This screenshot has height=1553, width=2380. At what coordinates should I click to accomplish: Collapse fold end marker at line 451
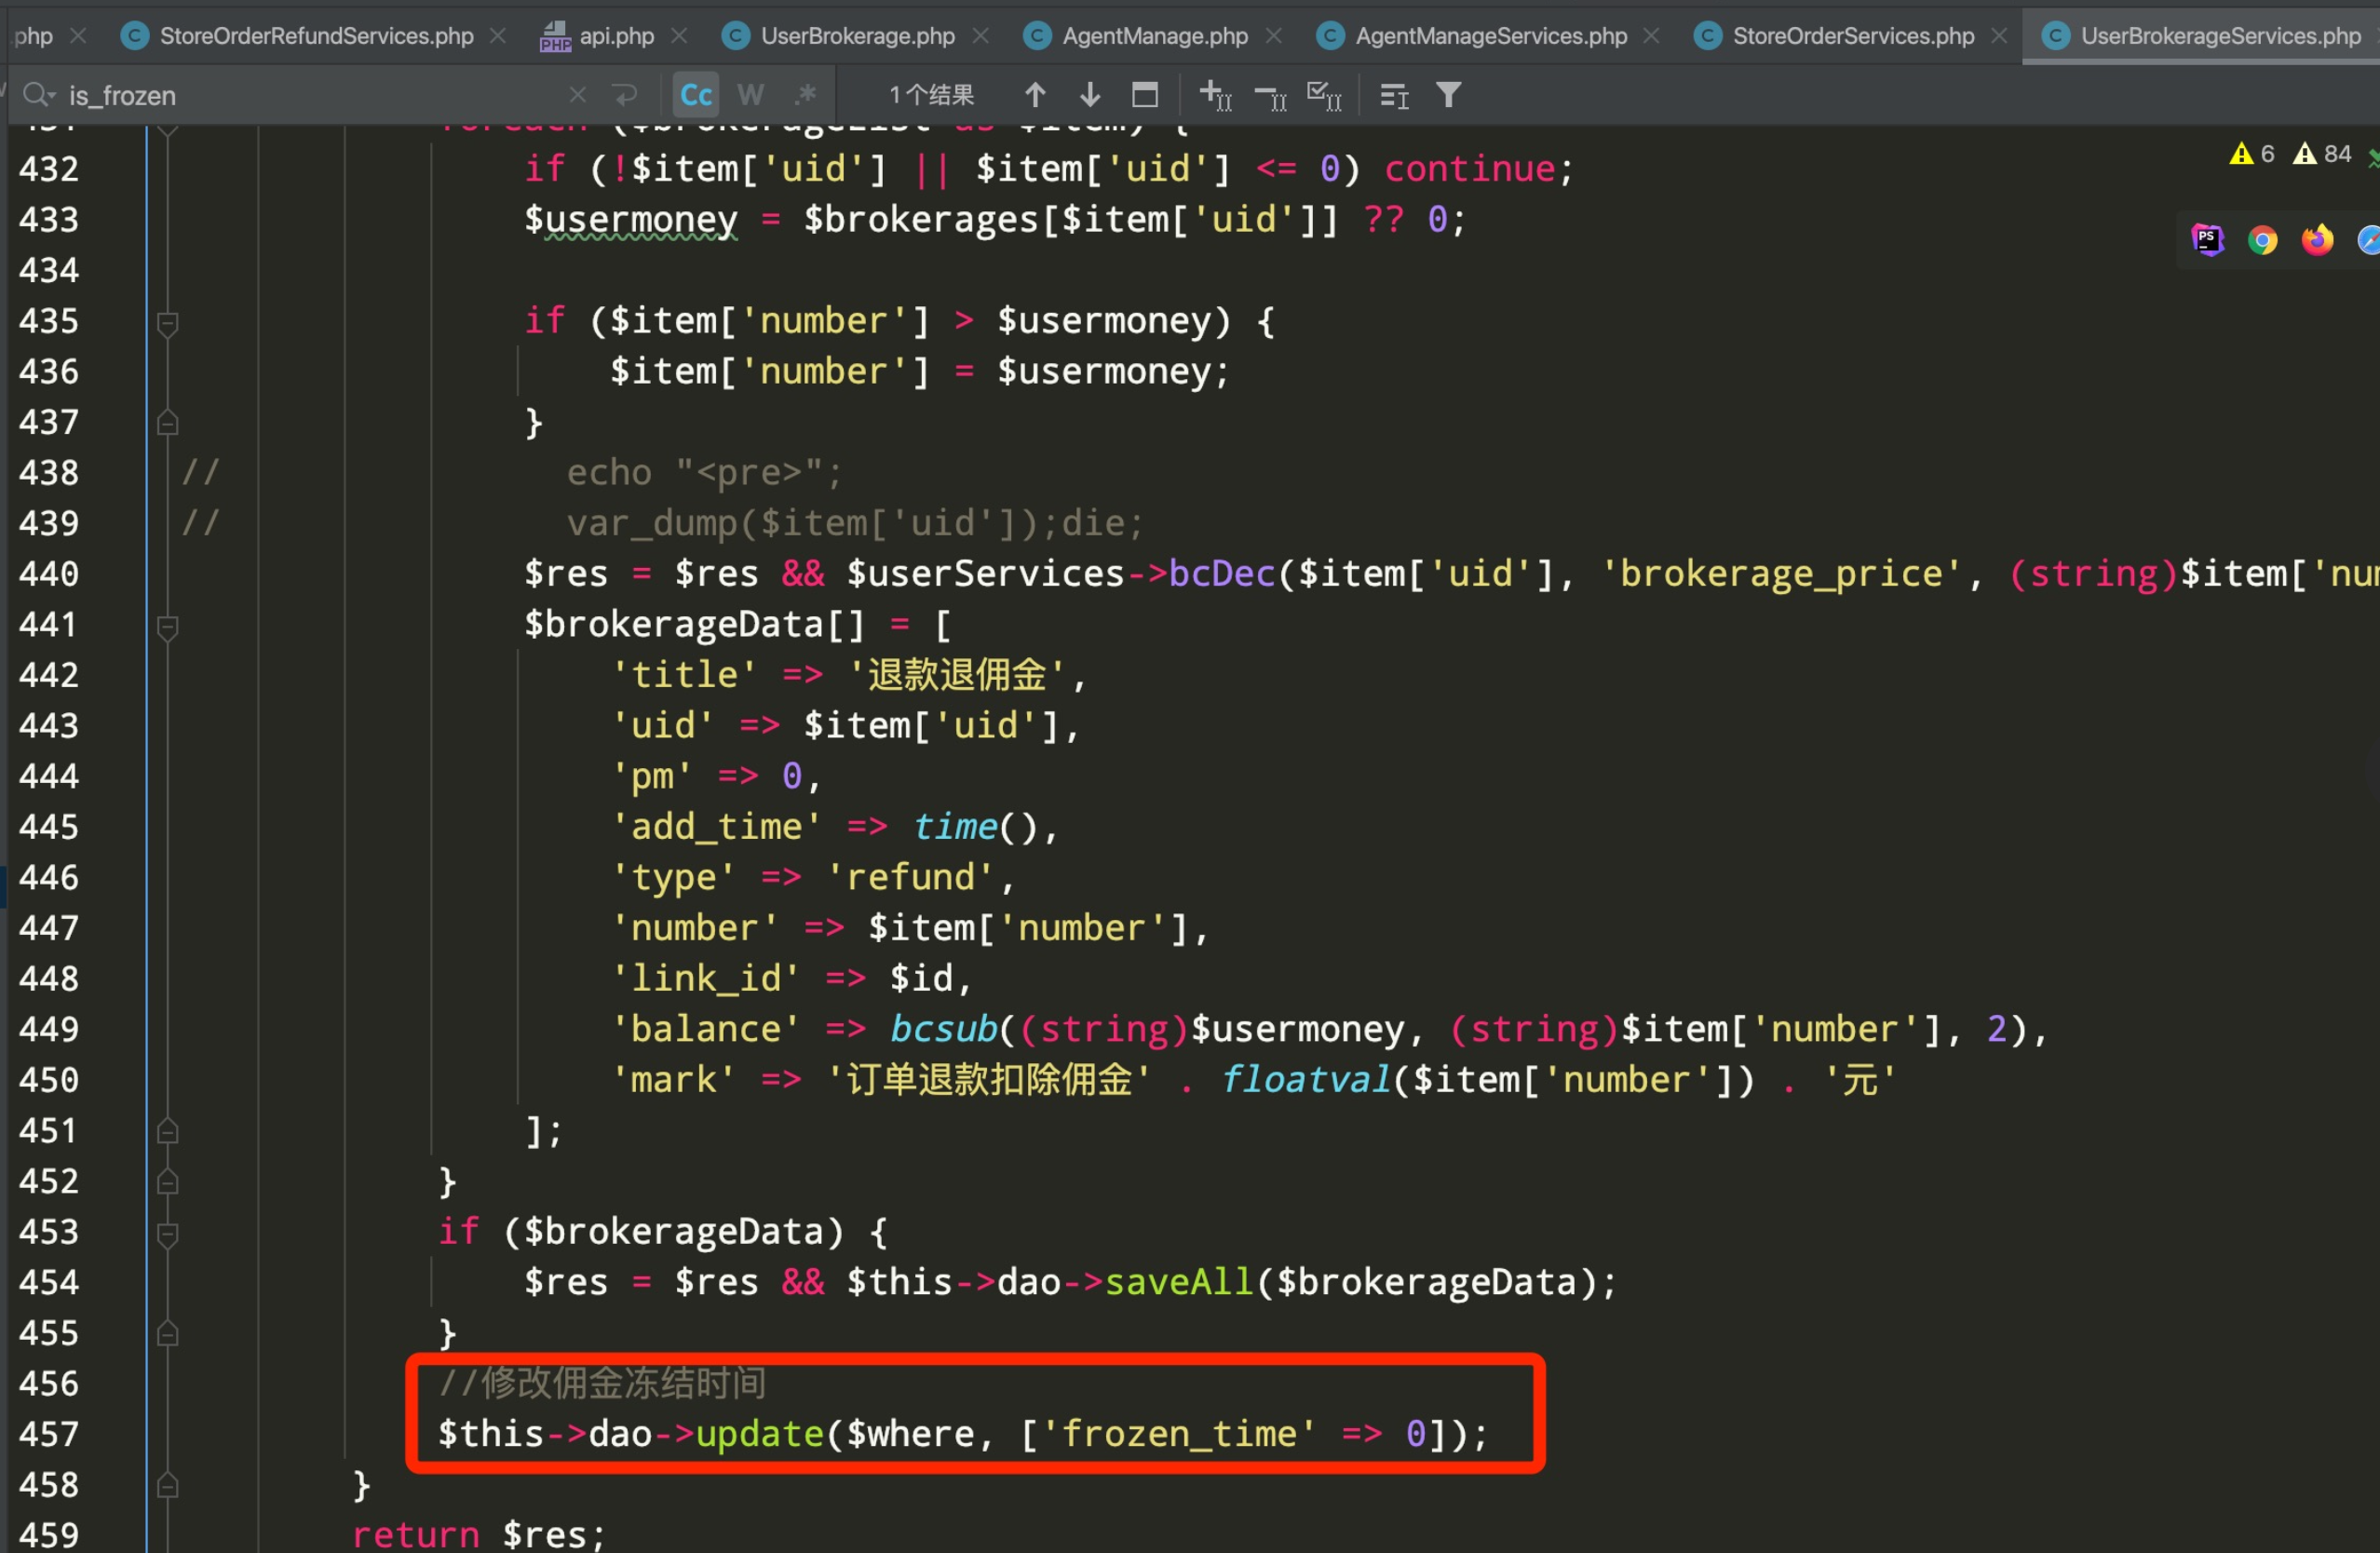pyautogui.click(x=168, y=1132)
